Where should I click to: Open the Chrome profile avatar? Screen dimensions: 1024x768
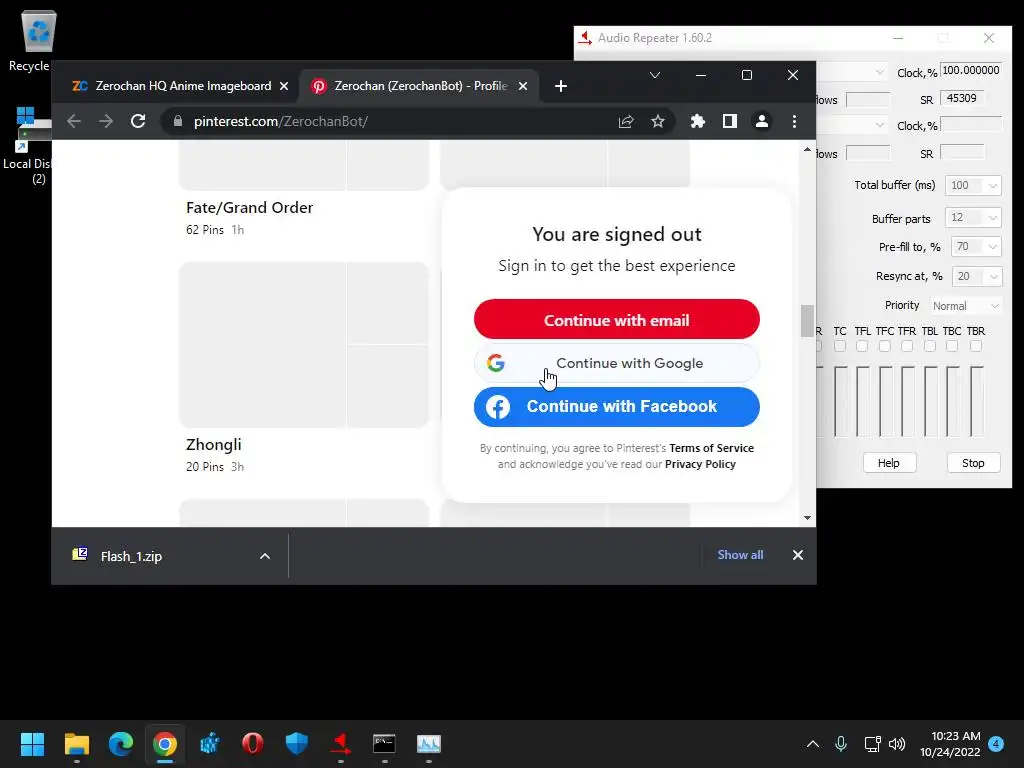pyautogui.click(x=761, y=121)
